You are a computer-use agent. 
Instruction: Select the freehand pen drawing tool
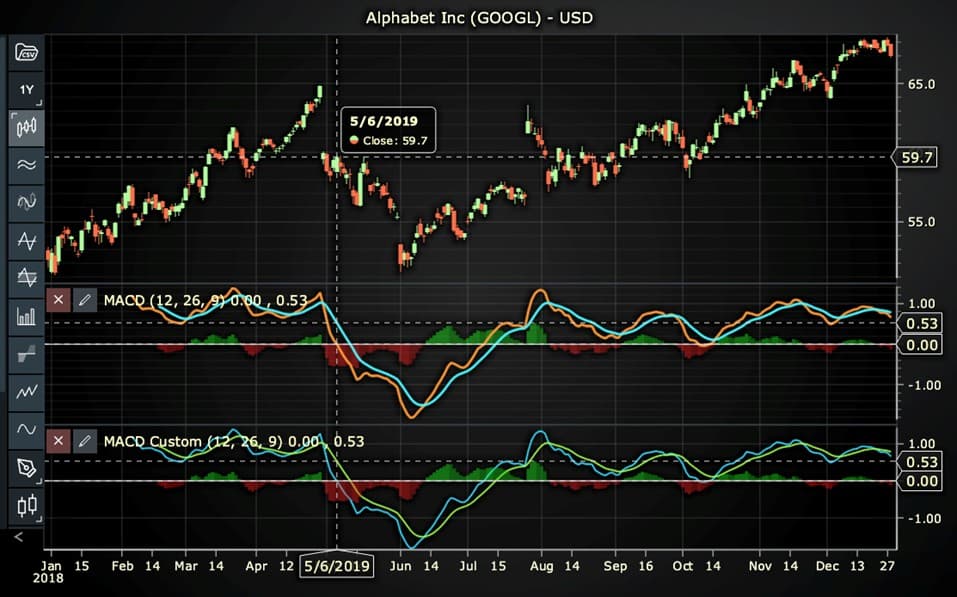[25, 466]
